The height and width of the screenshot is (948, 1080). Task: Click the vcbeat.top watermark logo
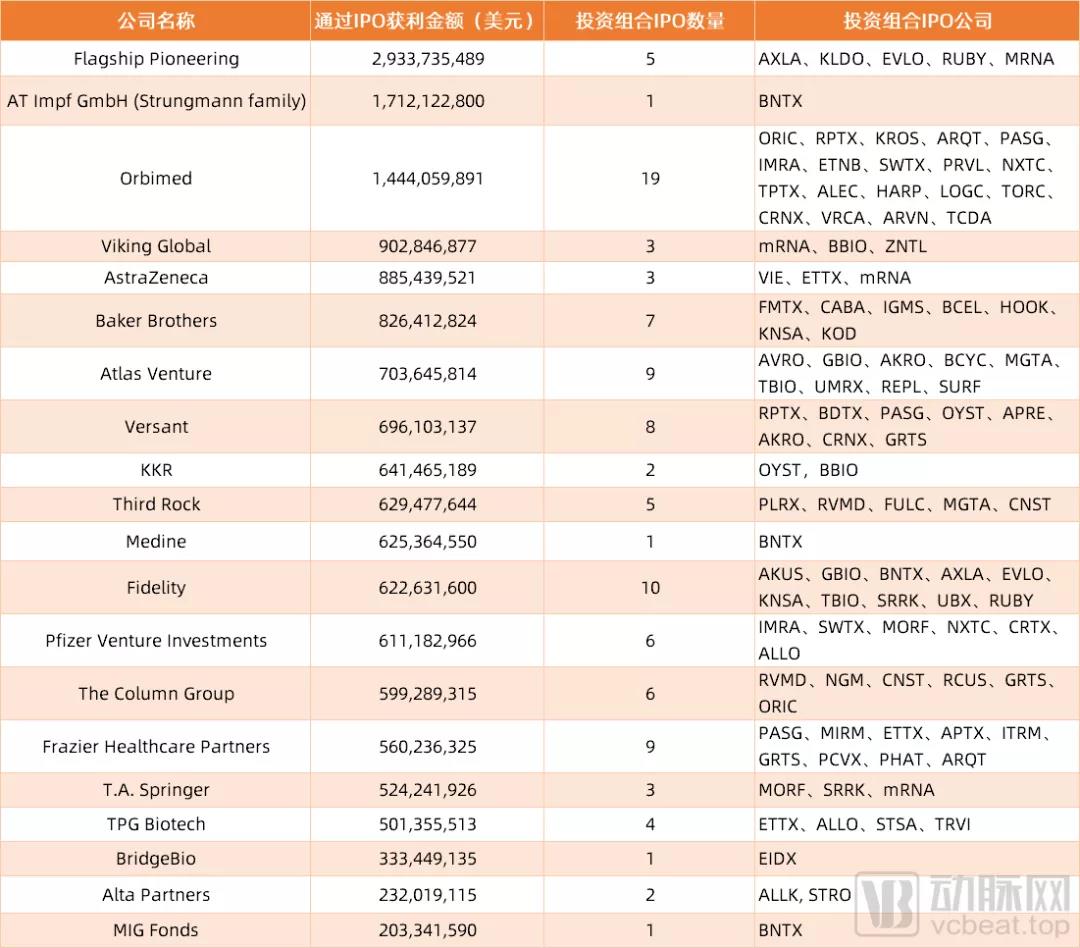(962, 905)
